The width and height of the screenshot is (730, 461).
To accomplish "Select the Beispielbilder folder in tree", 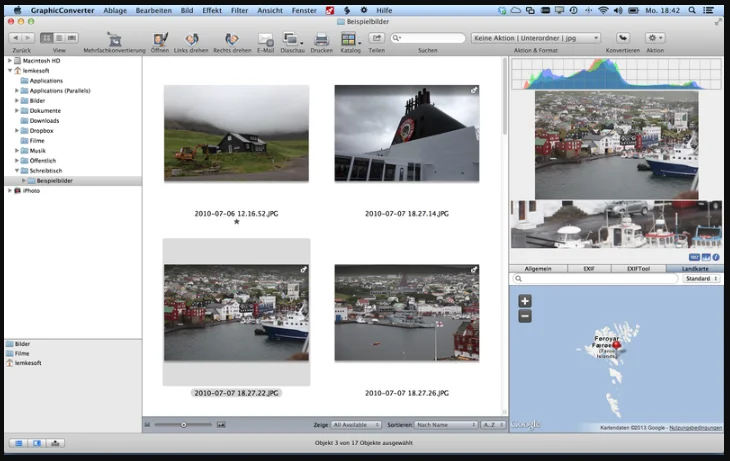I will coord(54,181).
